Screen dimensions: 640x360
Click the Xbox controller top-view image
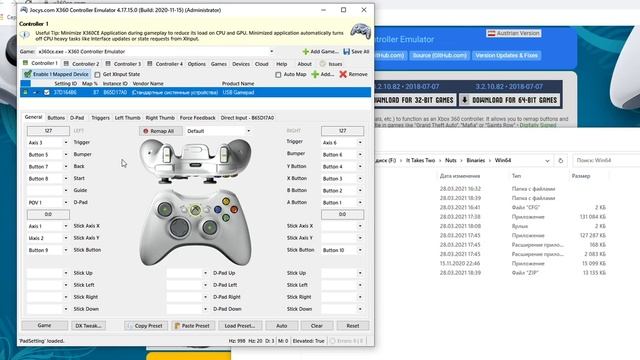[x=195, y=161]
